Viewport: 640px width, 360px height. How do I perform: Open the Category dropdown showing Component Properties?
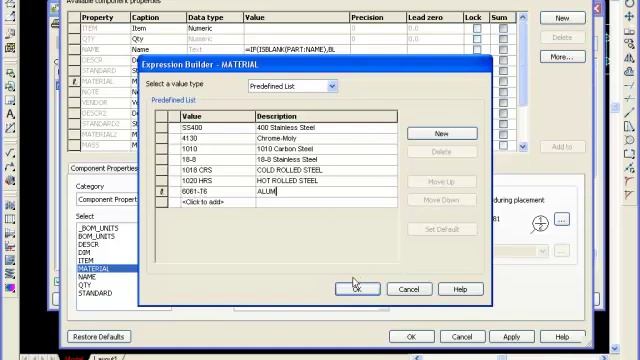(107, 200)
